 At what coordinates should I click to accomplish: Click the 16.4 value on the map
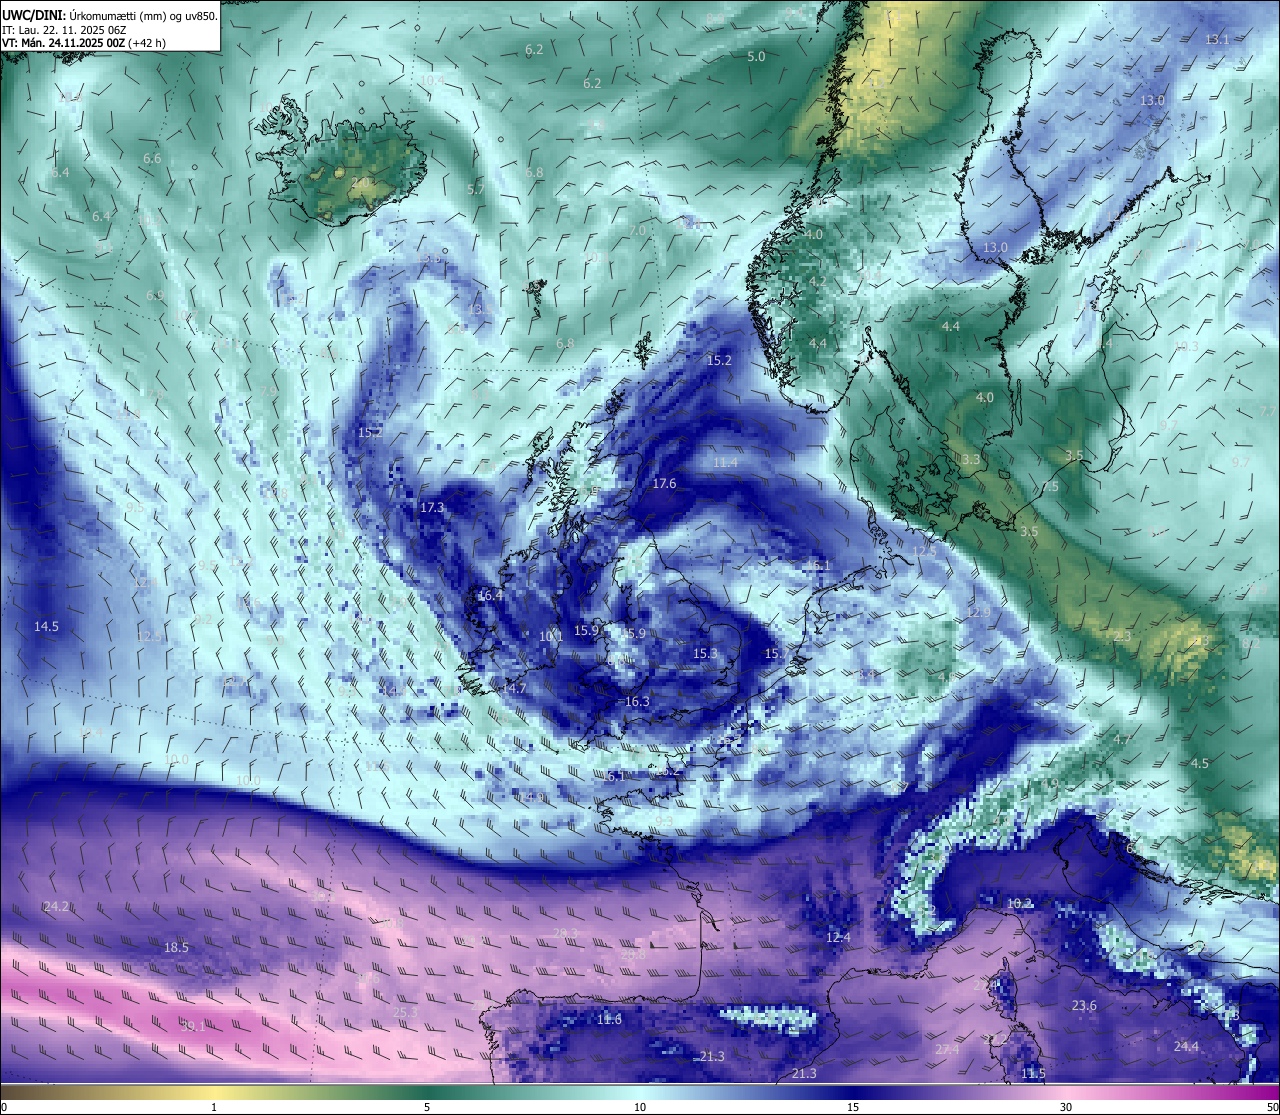point(490,595)
